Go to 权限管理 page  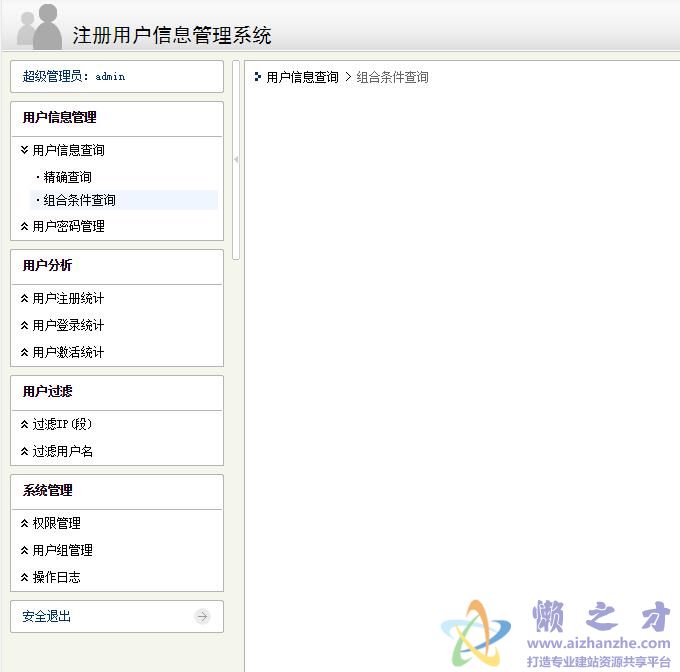pos(56,523)
